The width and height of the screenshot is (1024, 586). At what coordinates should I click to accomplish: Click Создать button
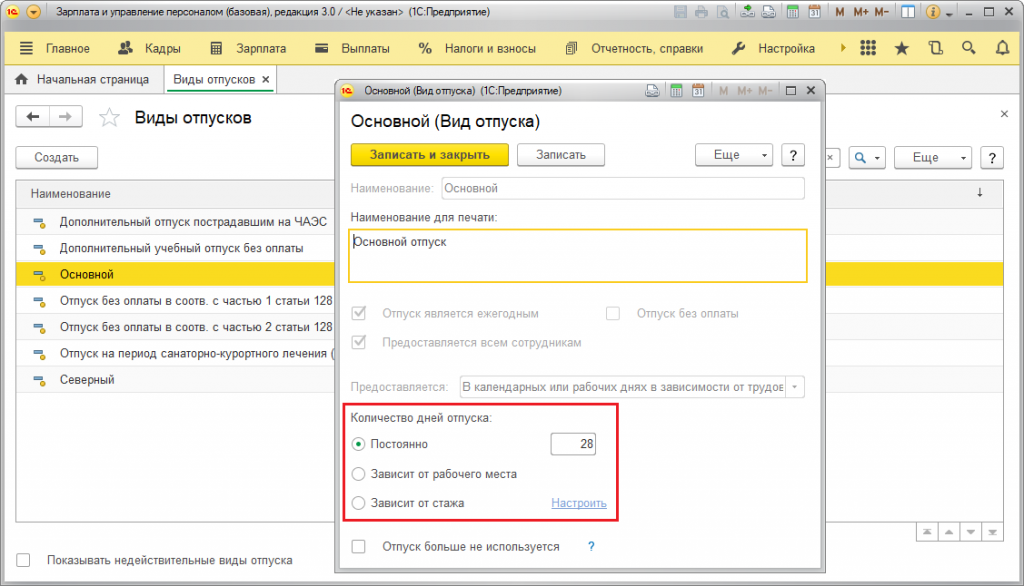57,157
